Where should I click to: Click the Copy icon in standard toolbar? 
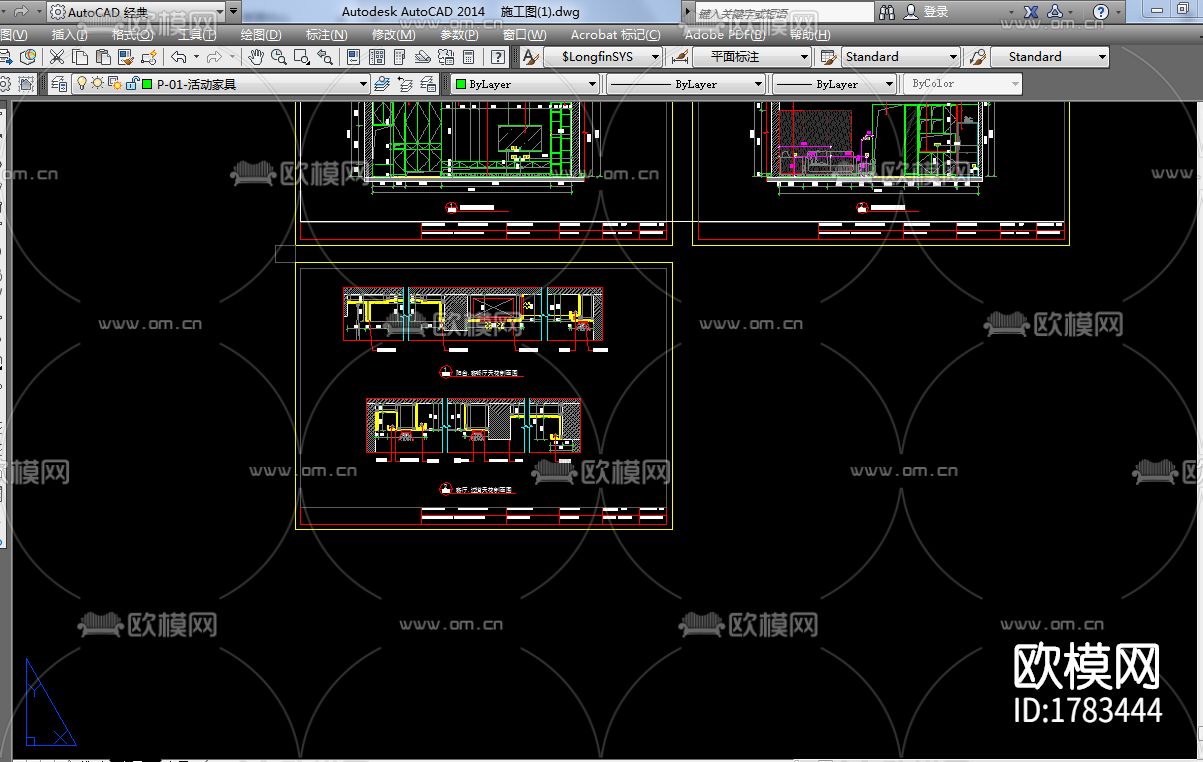[x=80, y=57]
